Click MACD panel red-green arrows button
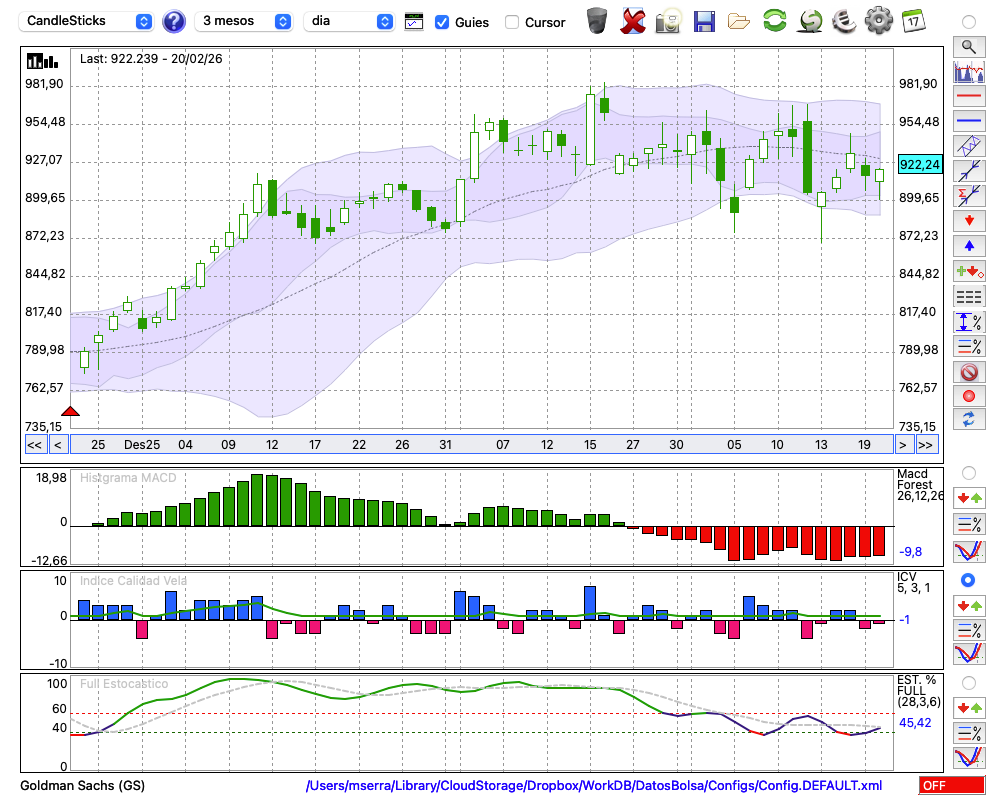 pos(969,498)
